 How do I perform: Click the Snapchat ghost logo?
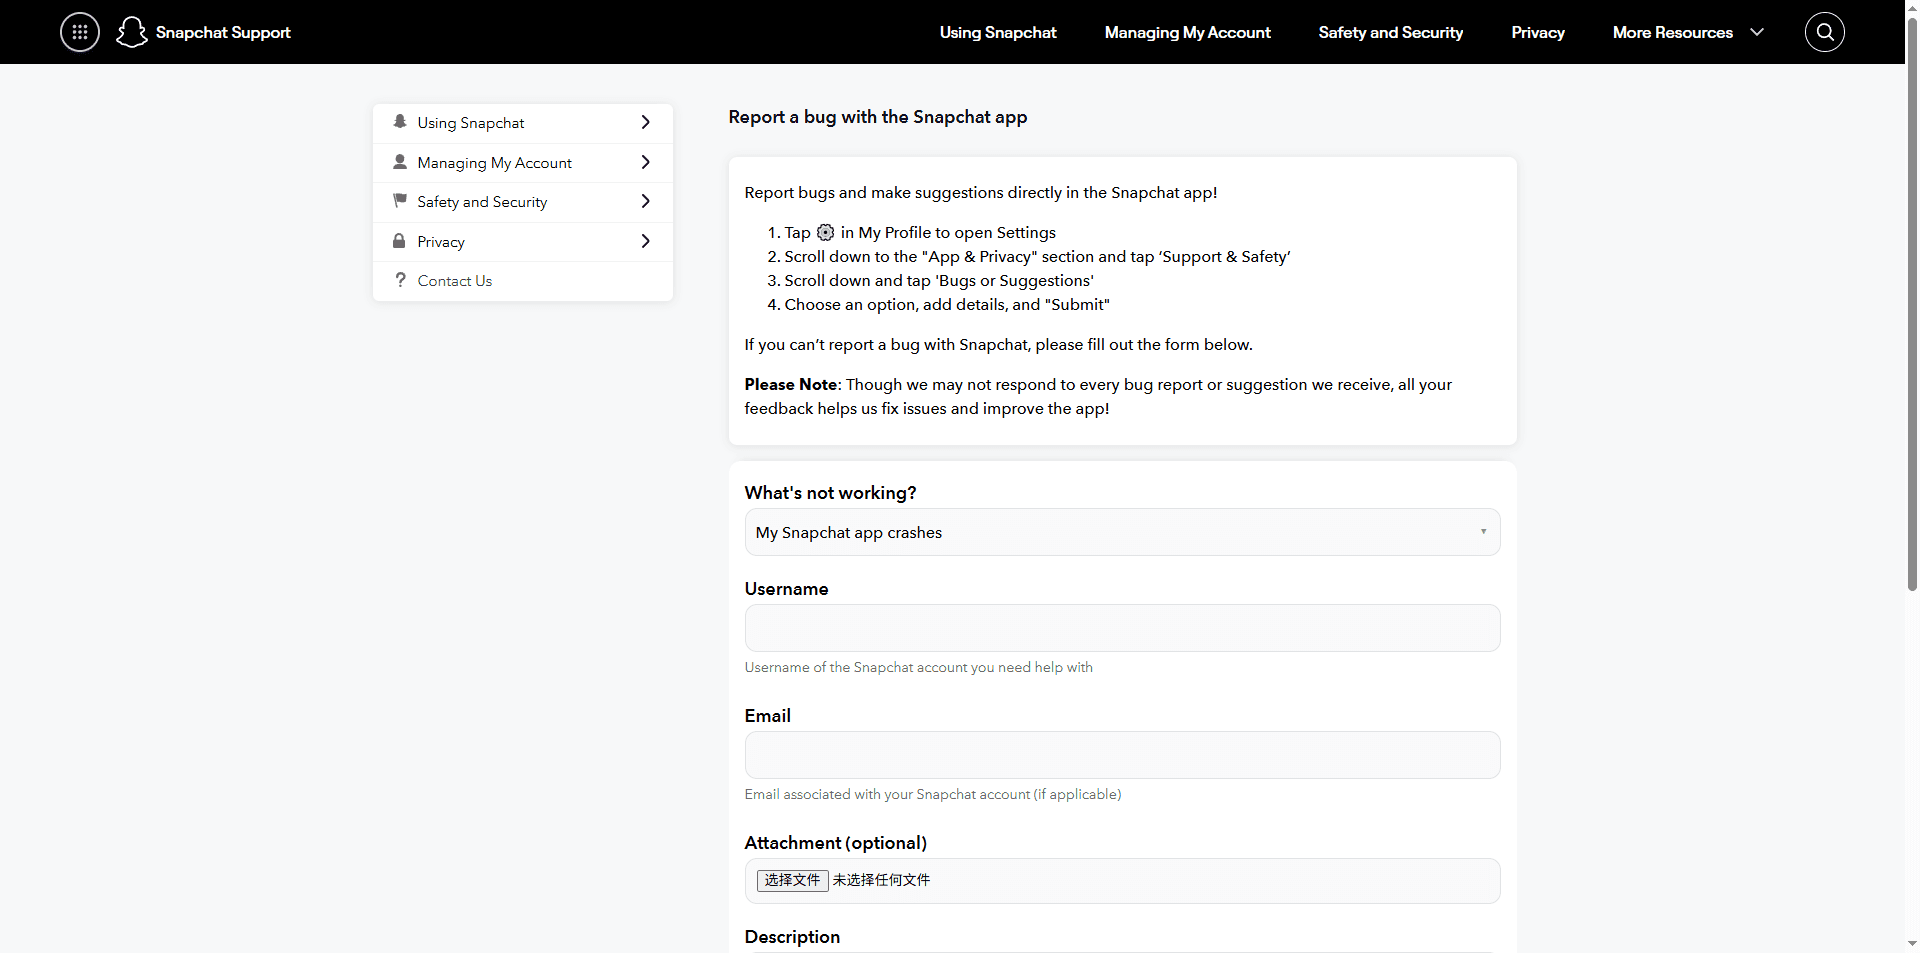[x=131, y=32]
